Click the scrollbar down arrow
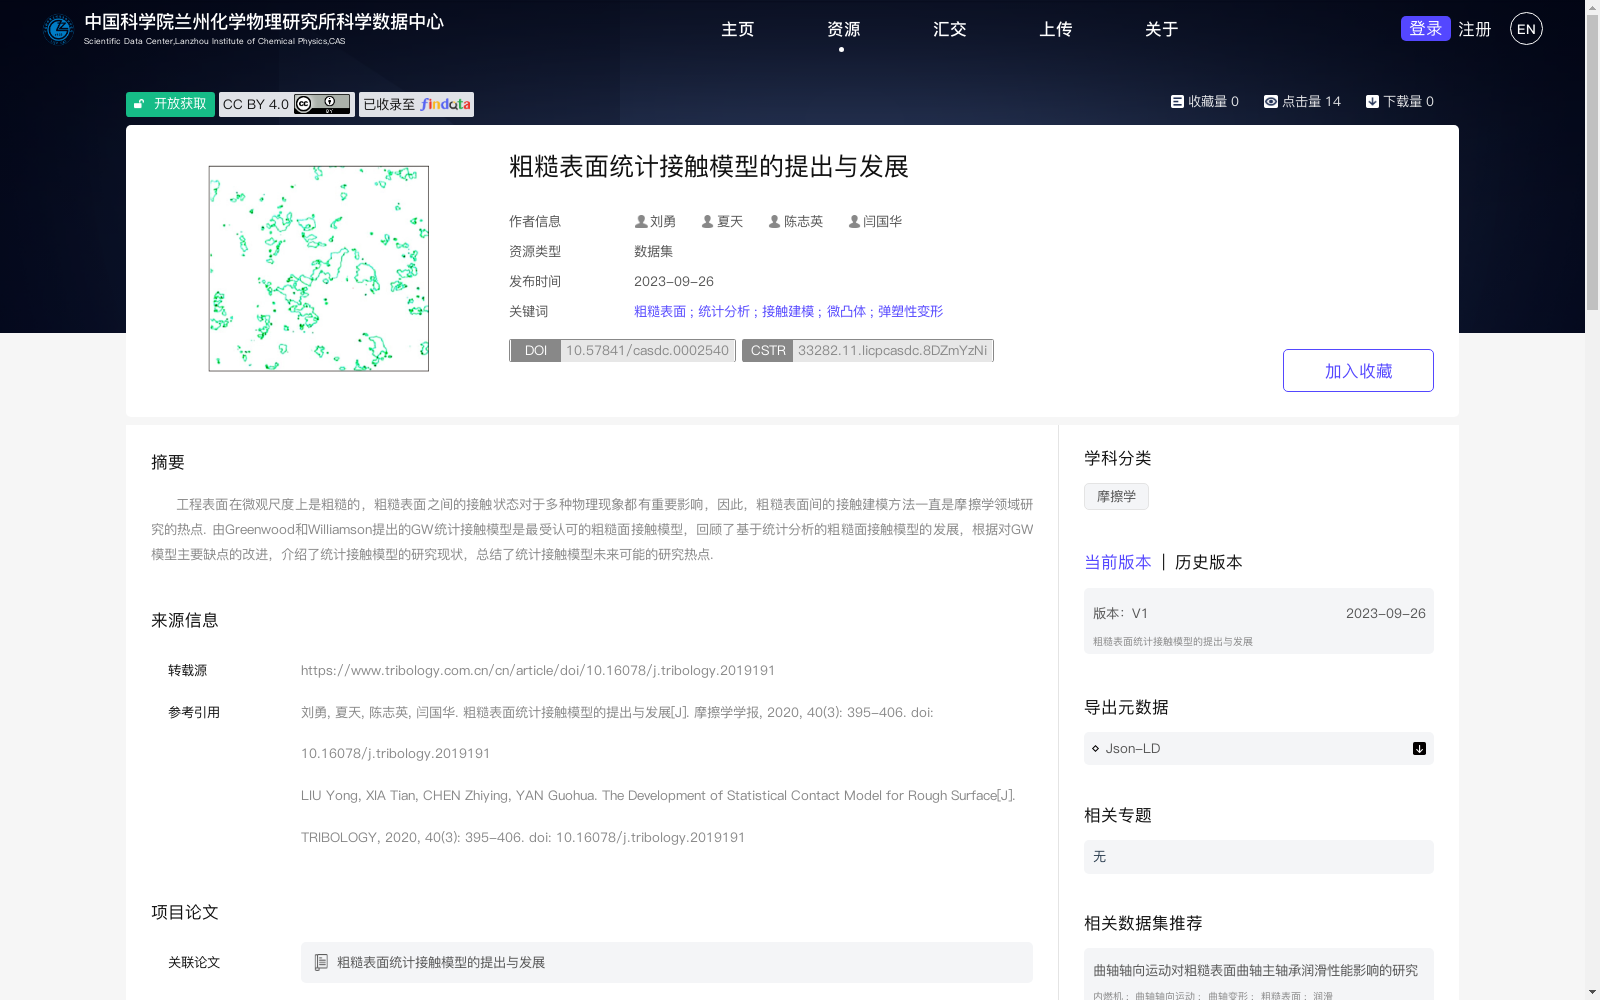This screenshot has width=1600, height=1000. click(1592, 993)
